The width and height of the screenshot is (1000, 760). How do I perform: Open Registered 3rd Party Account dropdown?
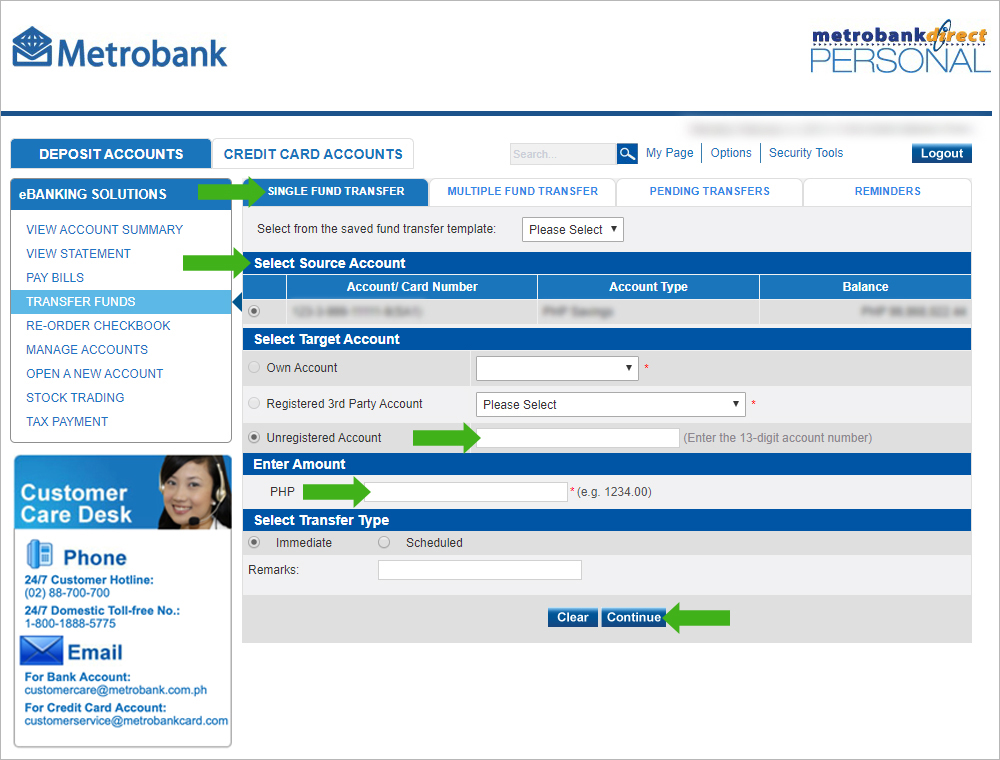[611, 404]
